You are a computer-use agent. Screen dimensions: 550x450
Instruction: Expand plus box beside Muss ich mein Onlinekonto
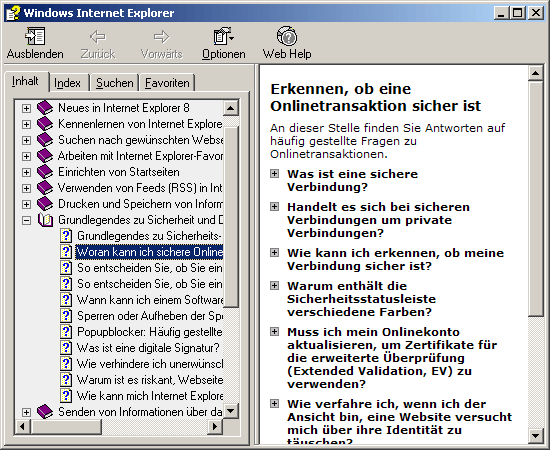[x=274, y=331]
